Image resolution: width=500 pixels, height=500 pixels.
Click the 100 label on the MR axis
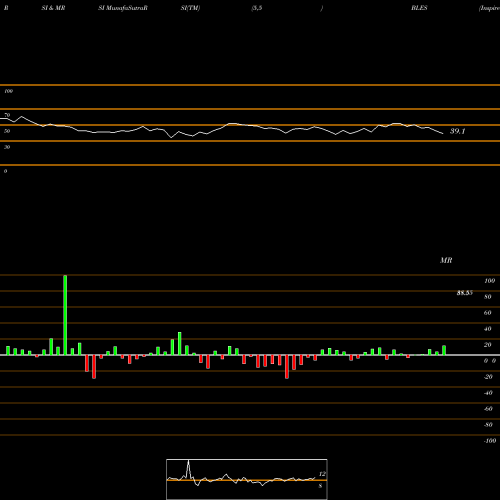[x=489, y=281]
